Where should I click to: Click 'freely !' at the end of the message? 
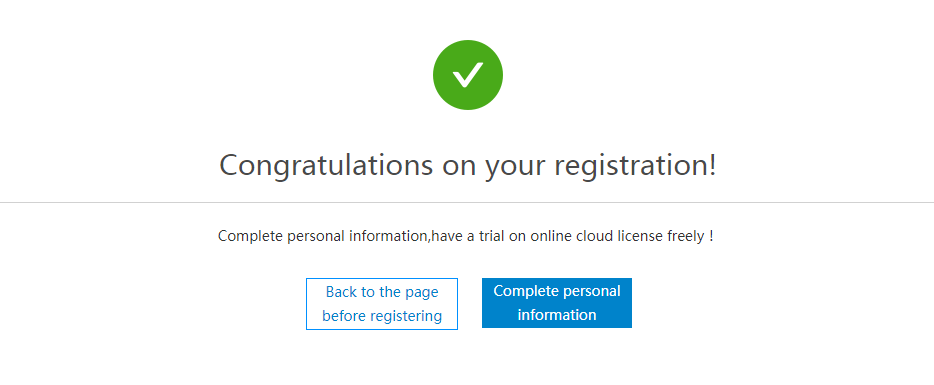(690, 236)
